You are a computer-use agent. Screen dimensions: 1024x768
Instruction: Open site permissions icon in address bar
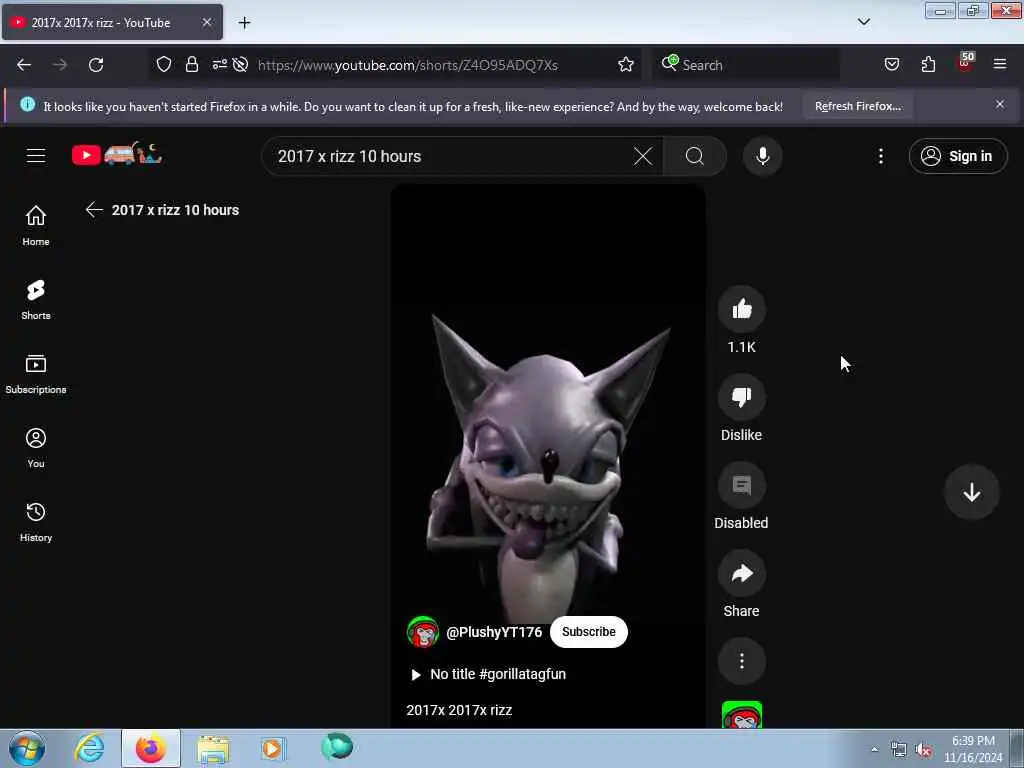coord(219,64)
